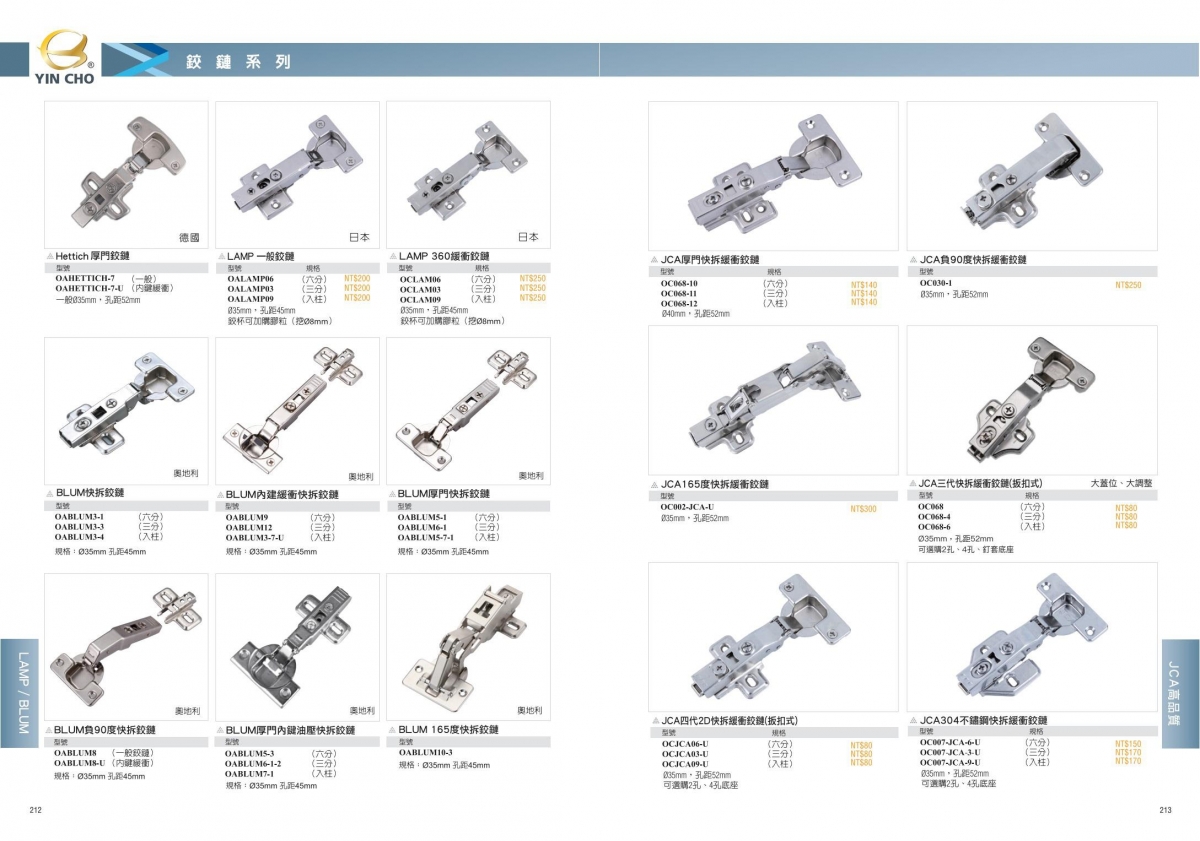Click the BLUM內建緩衝快拆鉸鏈 title
This screenshot has height=841, width=1200.
pyautogui.click(x=283, y=494)
